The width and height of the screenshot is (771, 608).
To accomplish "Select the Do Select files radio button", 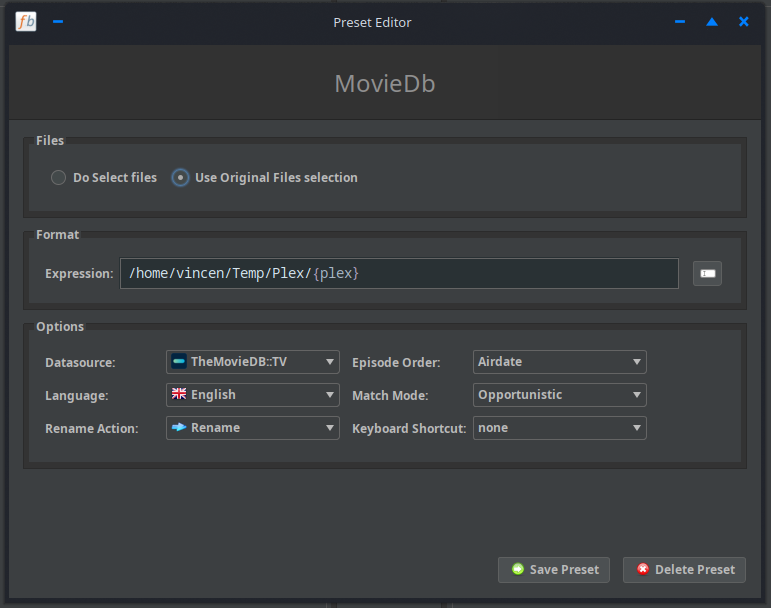I will point(104,177).
